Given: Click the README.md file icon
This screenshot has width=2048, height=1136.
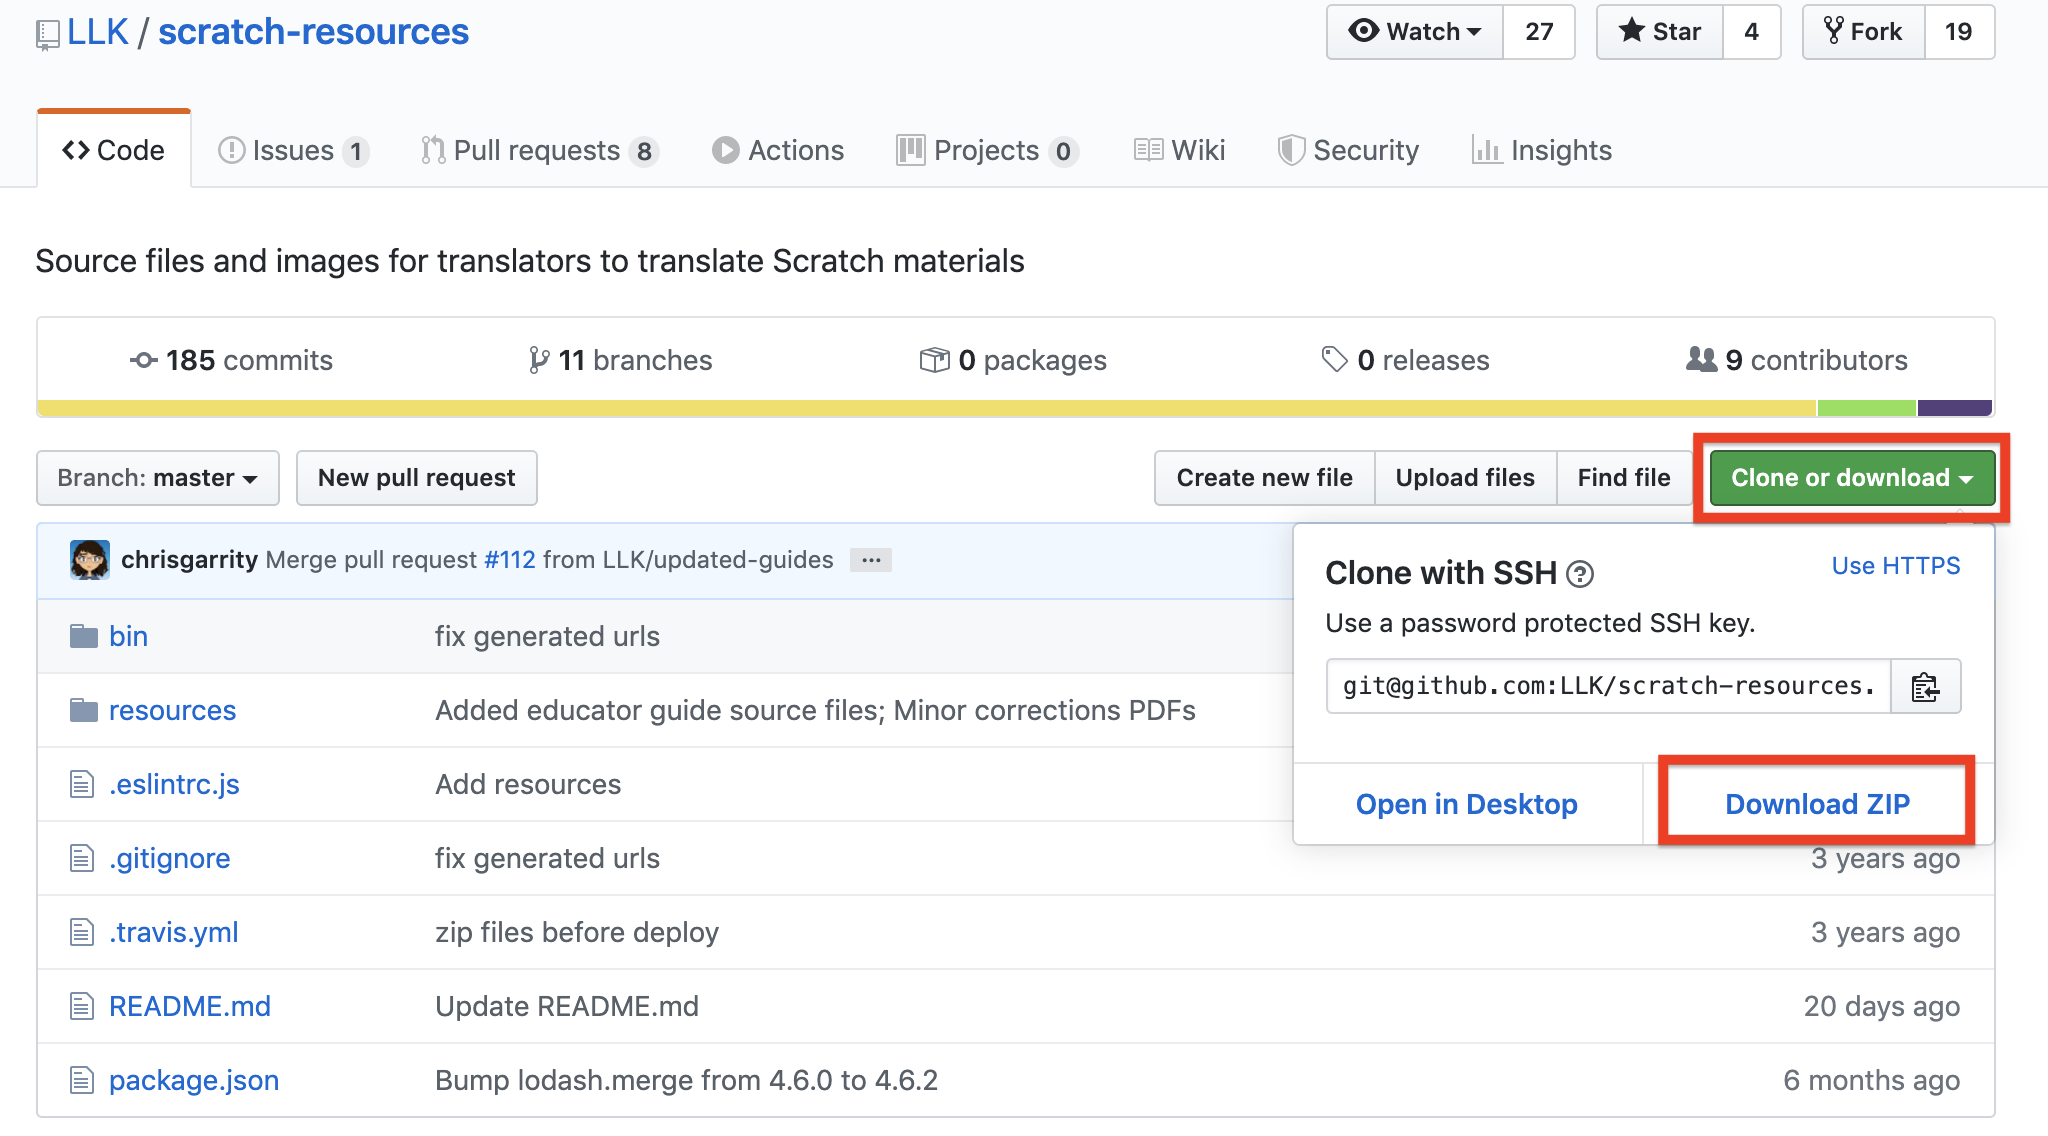Looking at the screenshot, I should pyautogui.click(x=82, y=1006).
